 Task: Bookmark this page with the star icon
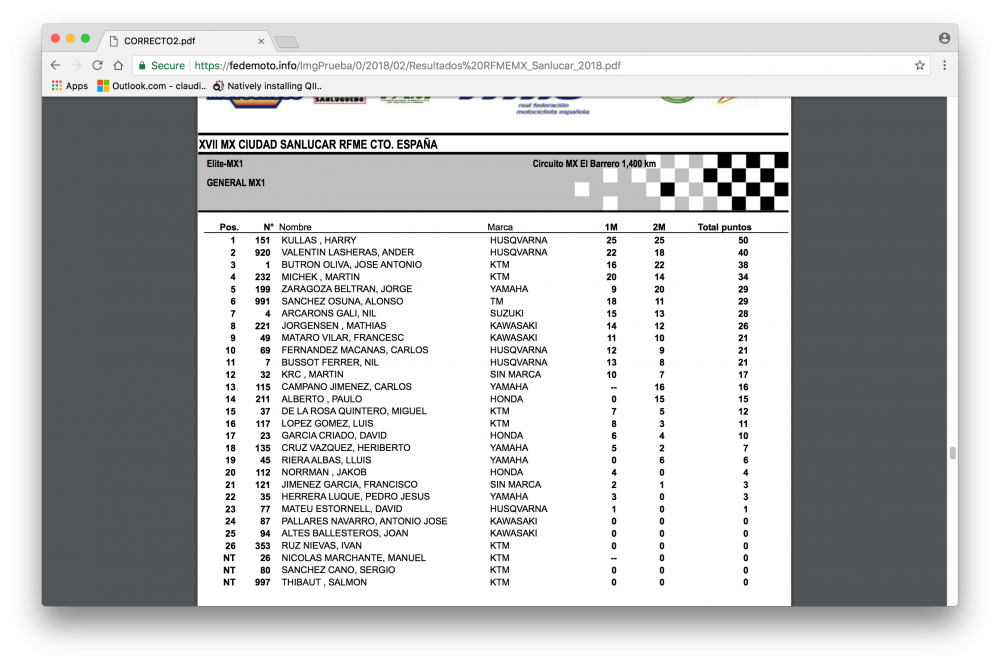[x=920, y=65]
